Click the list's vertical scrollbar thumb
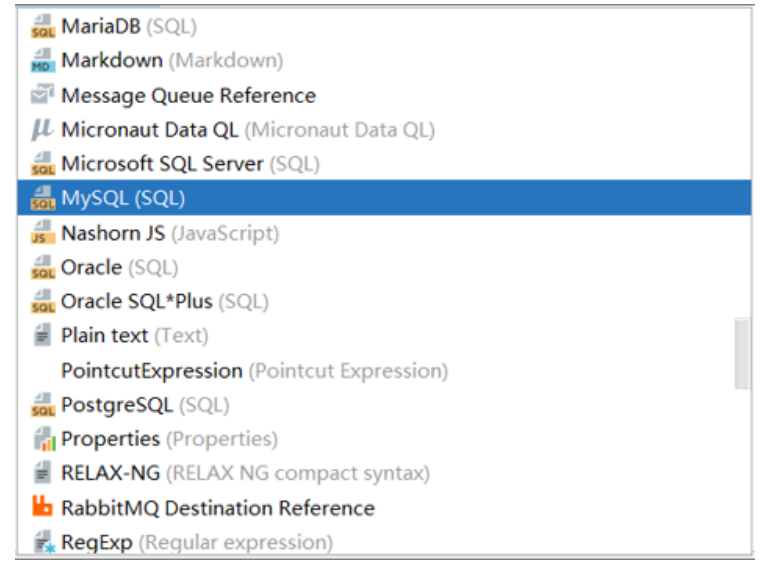 point(742,353)
